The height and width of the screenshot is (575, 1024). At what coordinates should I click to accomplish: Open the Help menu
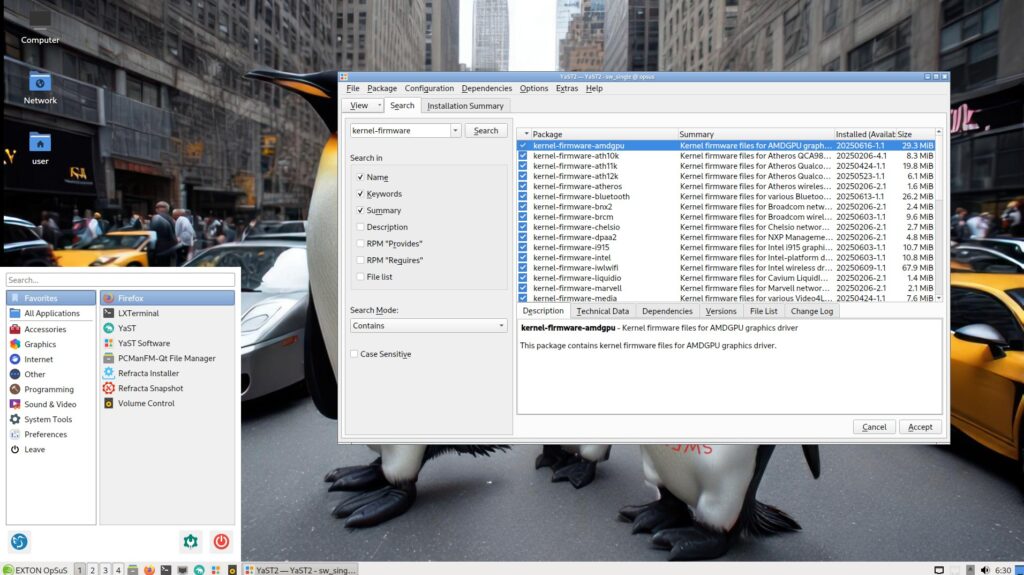click(594, 88)
